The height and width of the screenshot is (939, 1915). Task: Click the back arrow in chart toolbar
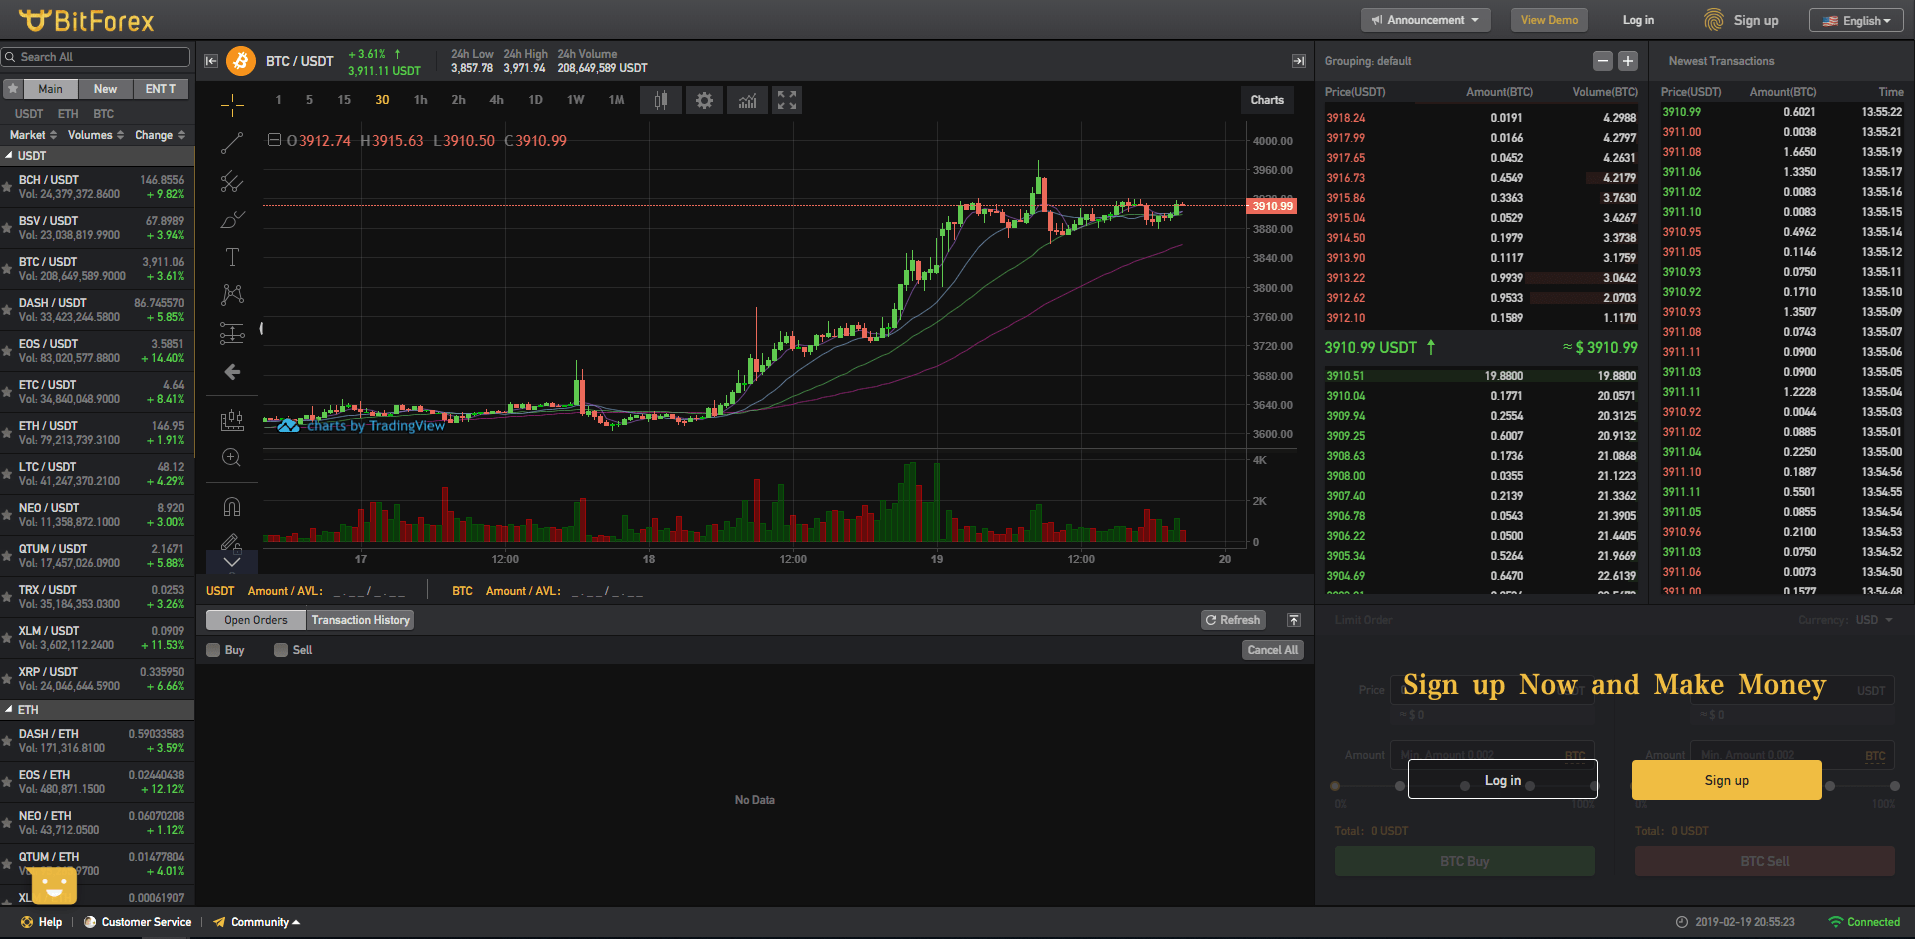(x=232, y=372)
